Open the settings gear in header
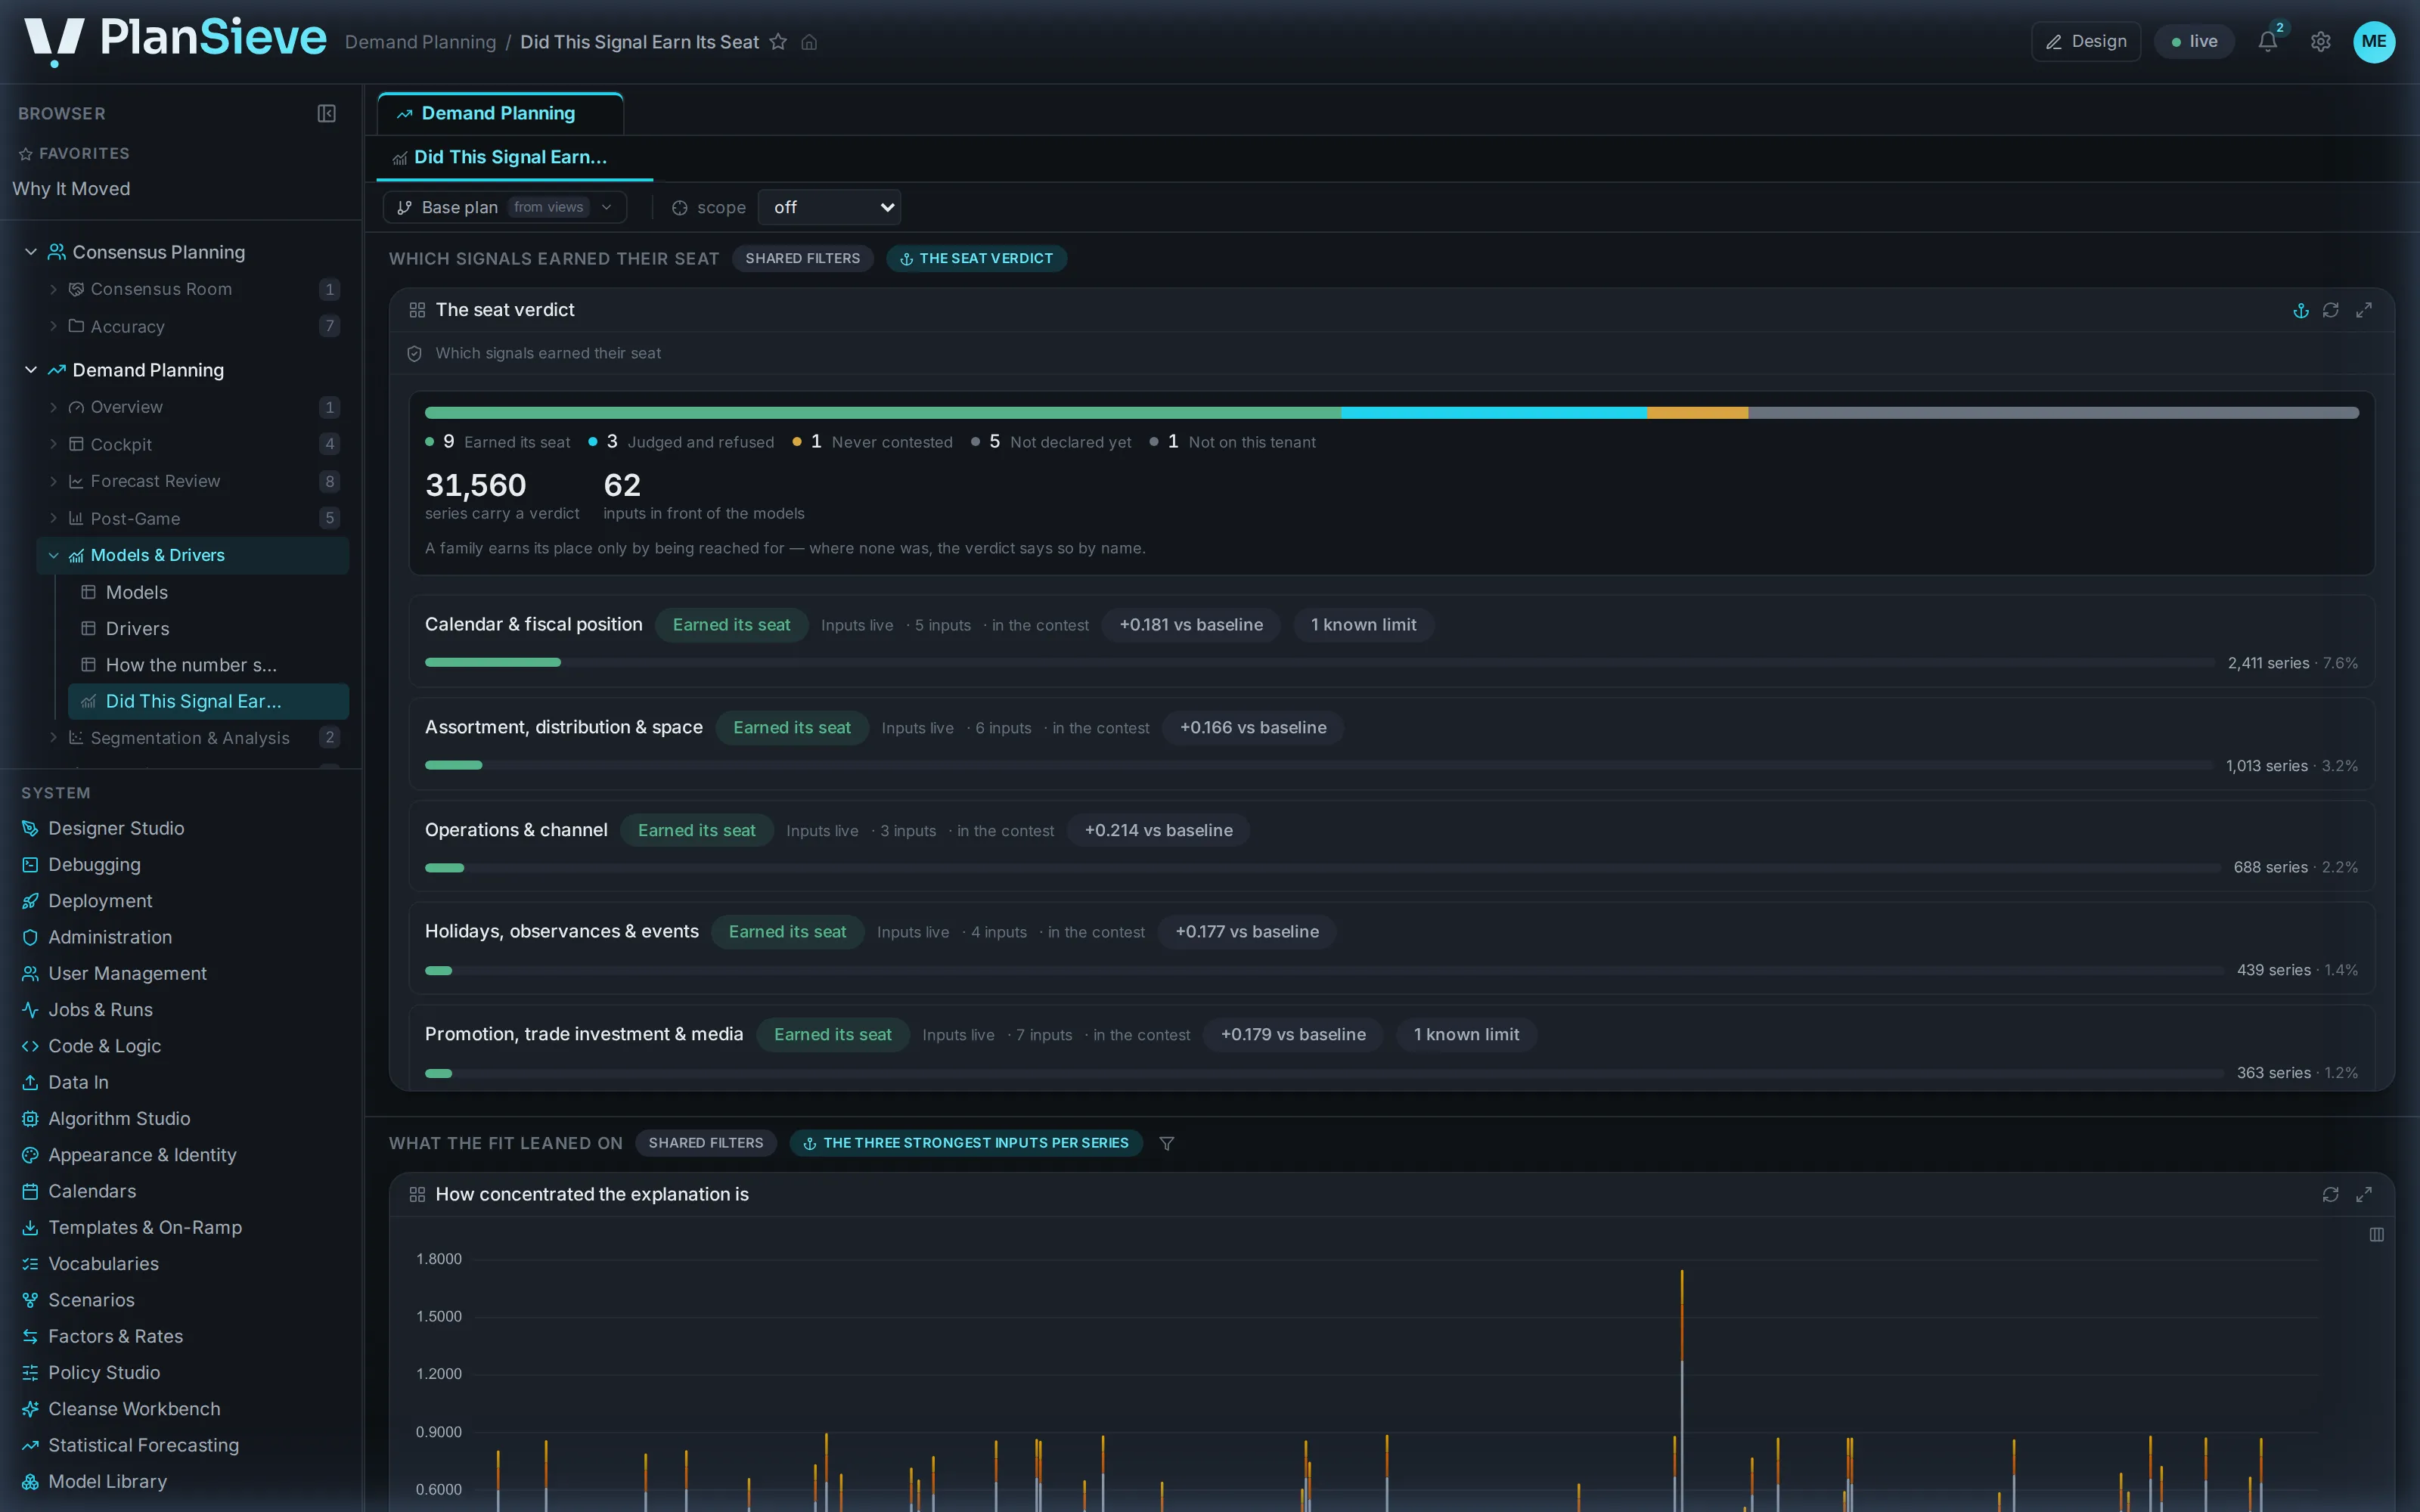The height and width of the screenshot is (1512, 2420). [x=2321, y=41]
